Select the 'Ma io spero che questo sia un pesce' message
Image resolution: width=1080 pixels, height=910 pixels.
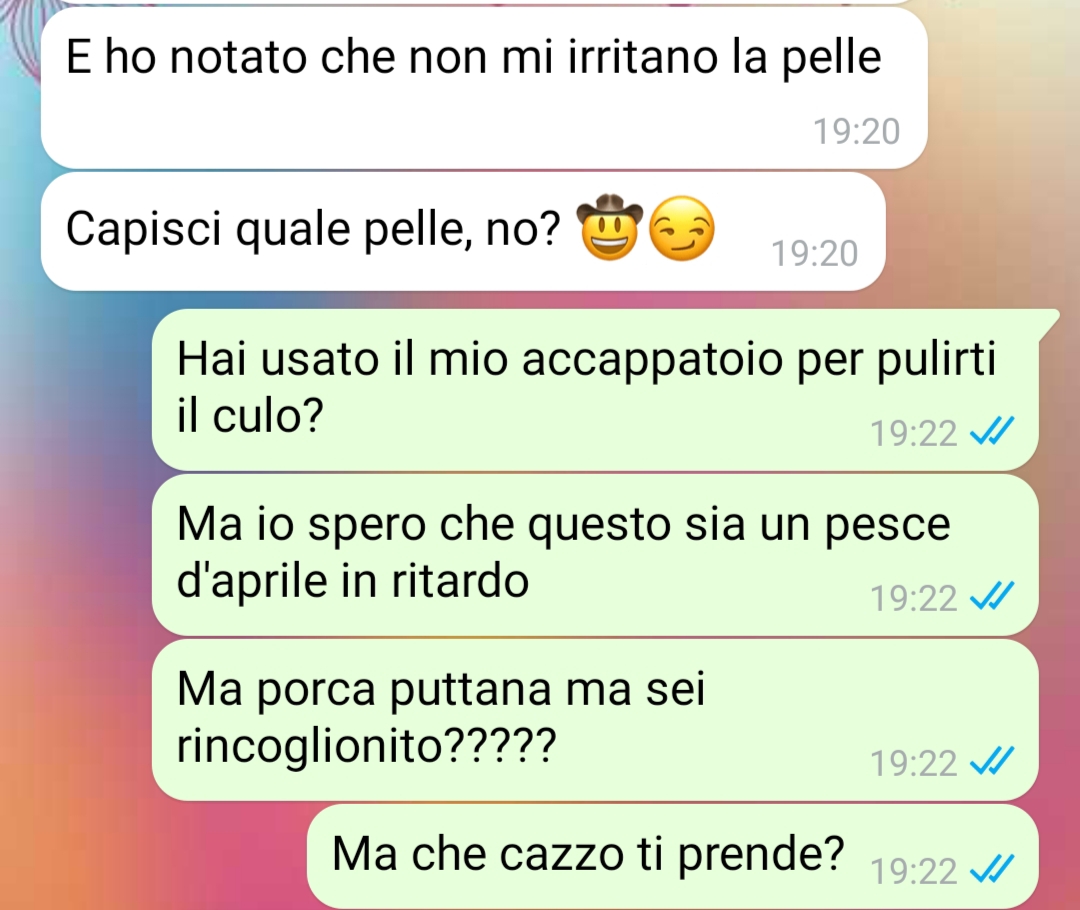[595, 555]
